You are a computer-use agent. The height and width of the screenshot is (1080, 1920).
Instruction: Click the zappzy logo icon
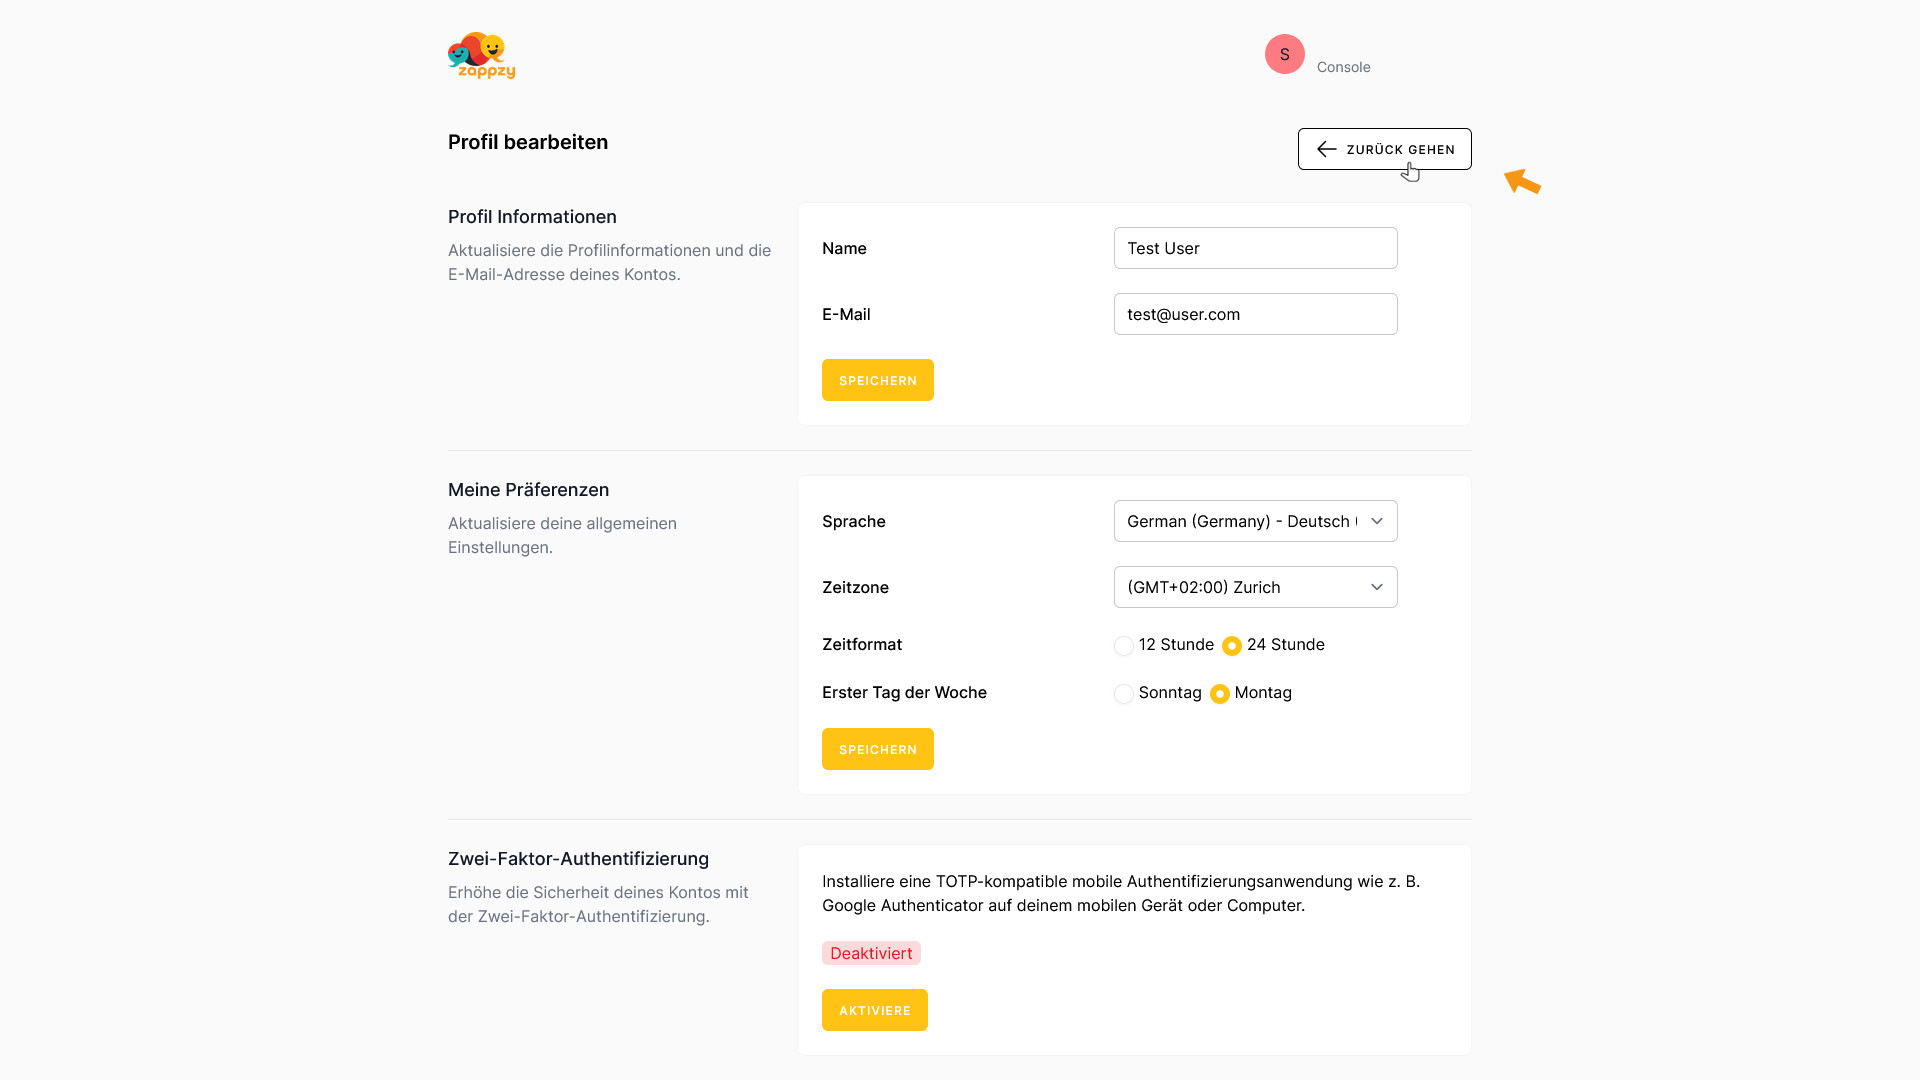tap(482, 55)
